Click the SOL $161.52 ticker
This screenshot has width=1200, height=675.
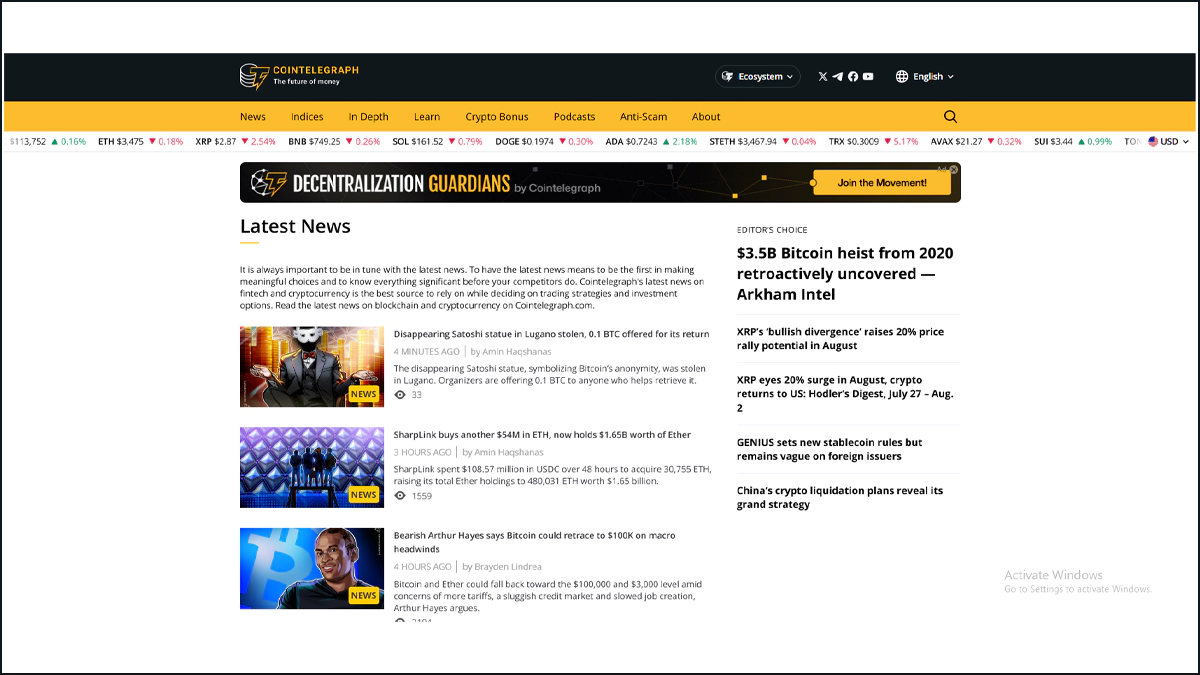click(437, 141)
